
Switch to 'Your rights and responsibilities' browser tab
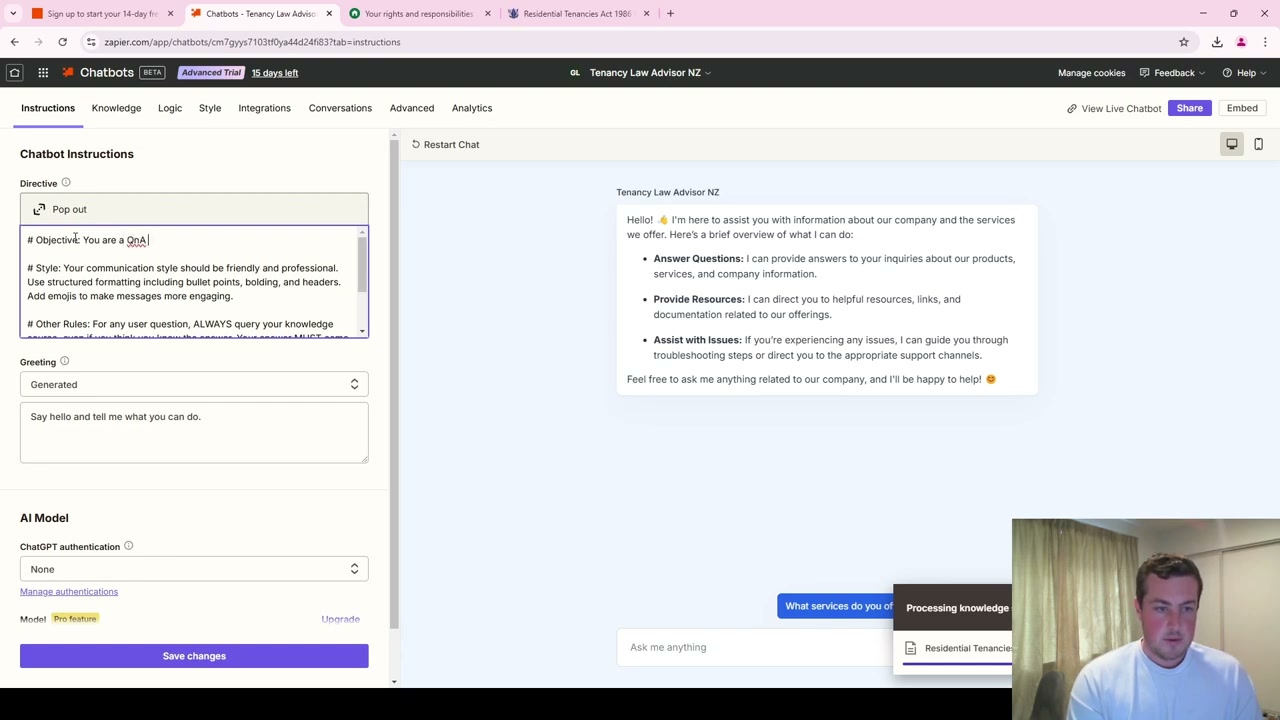[418, 13]
